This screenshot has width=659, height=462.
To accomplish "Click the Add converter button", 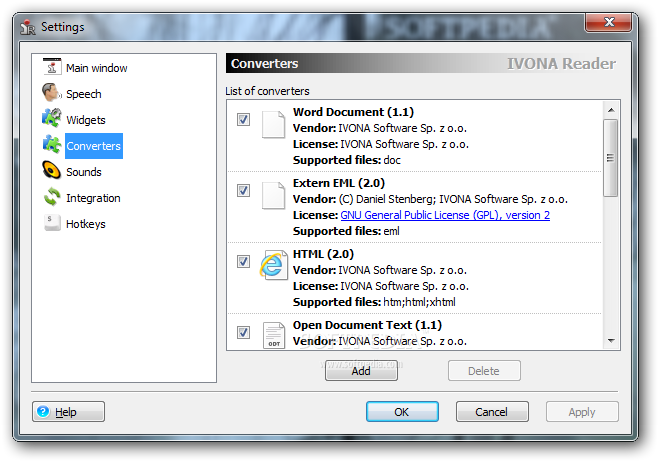I will 361,371.
